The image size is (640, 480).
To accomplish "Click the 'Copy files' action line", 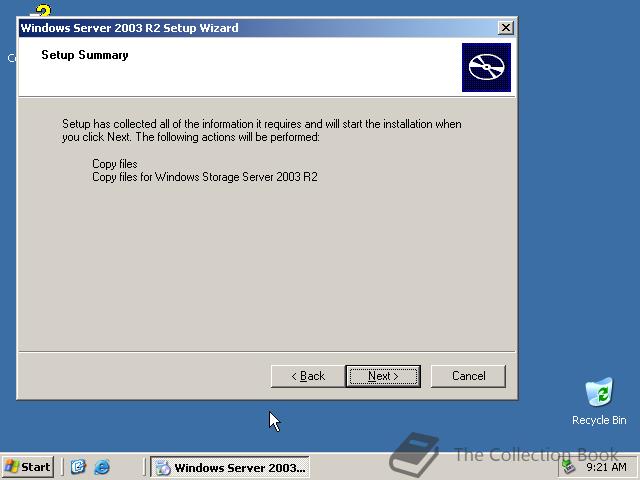I will pyautogui.click(x=115, y=164).
